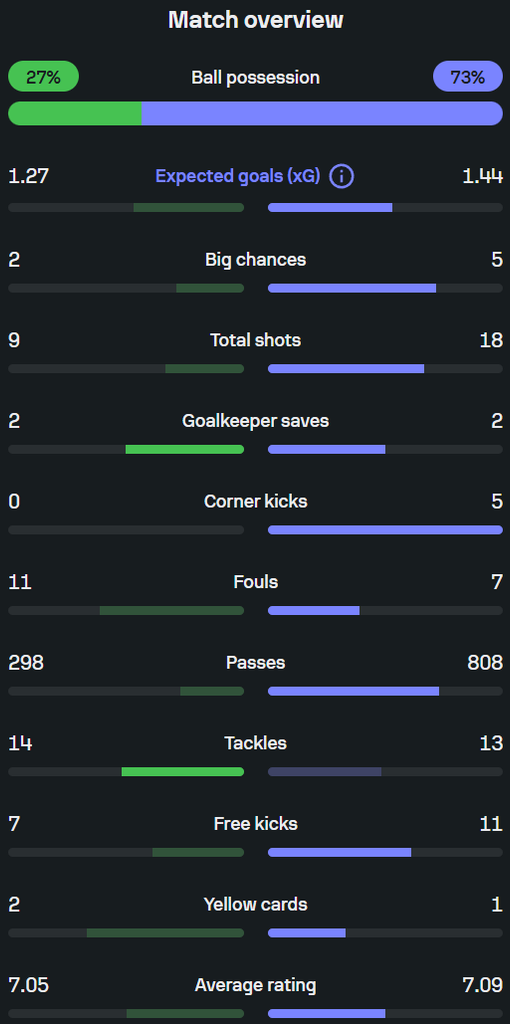Viewport: 510px width, 1024px height.
Task: Click the 73% possession badge
Action: click(x=468, y=77)
